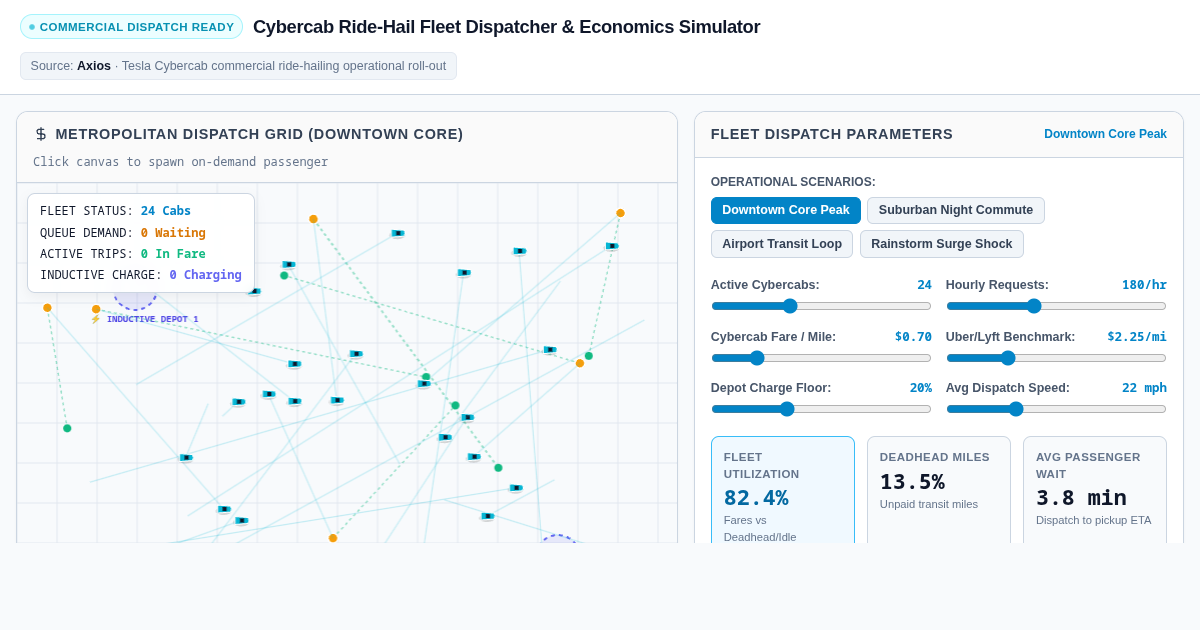
Task: Click the '0 Waiting' queue demand value
Action: click(x=173, y=233)
